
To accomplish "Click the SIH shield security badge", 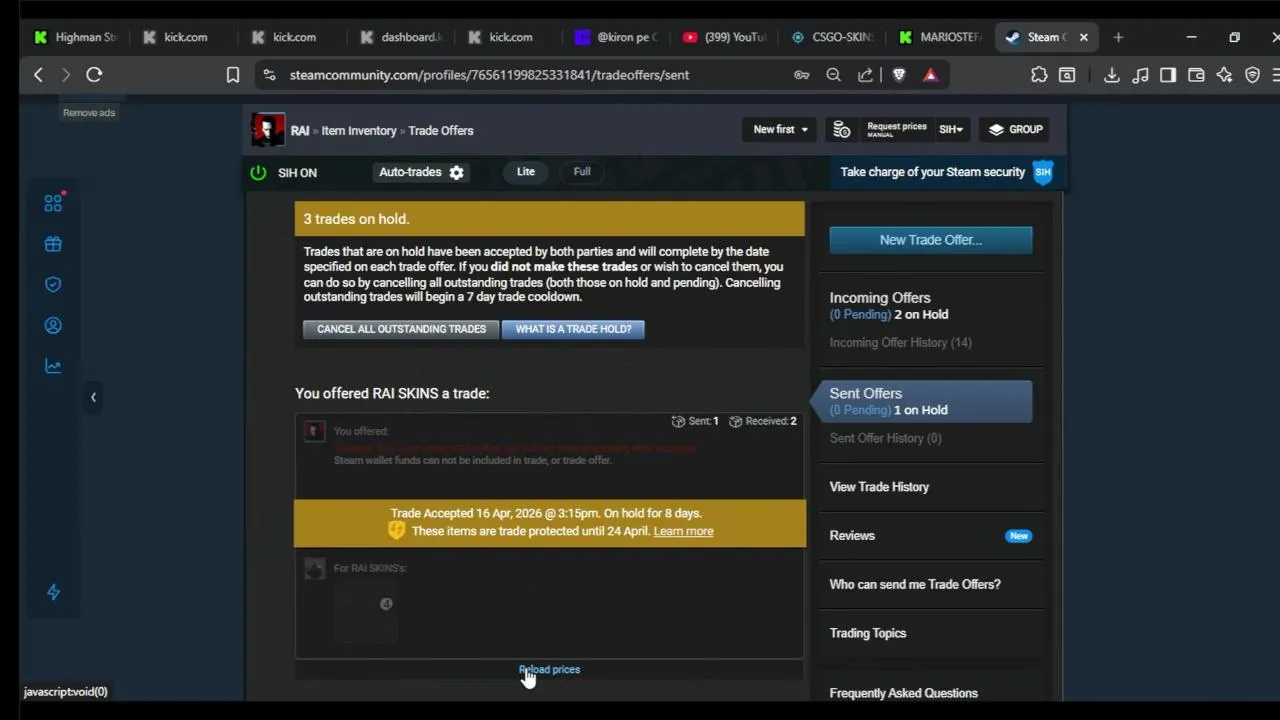I will 1043,172.
